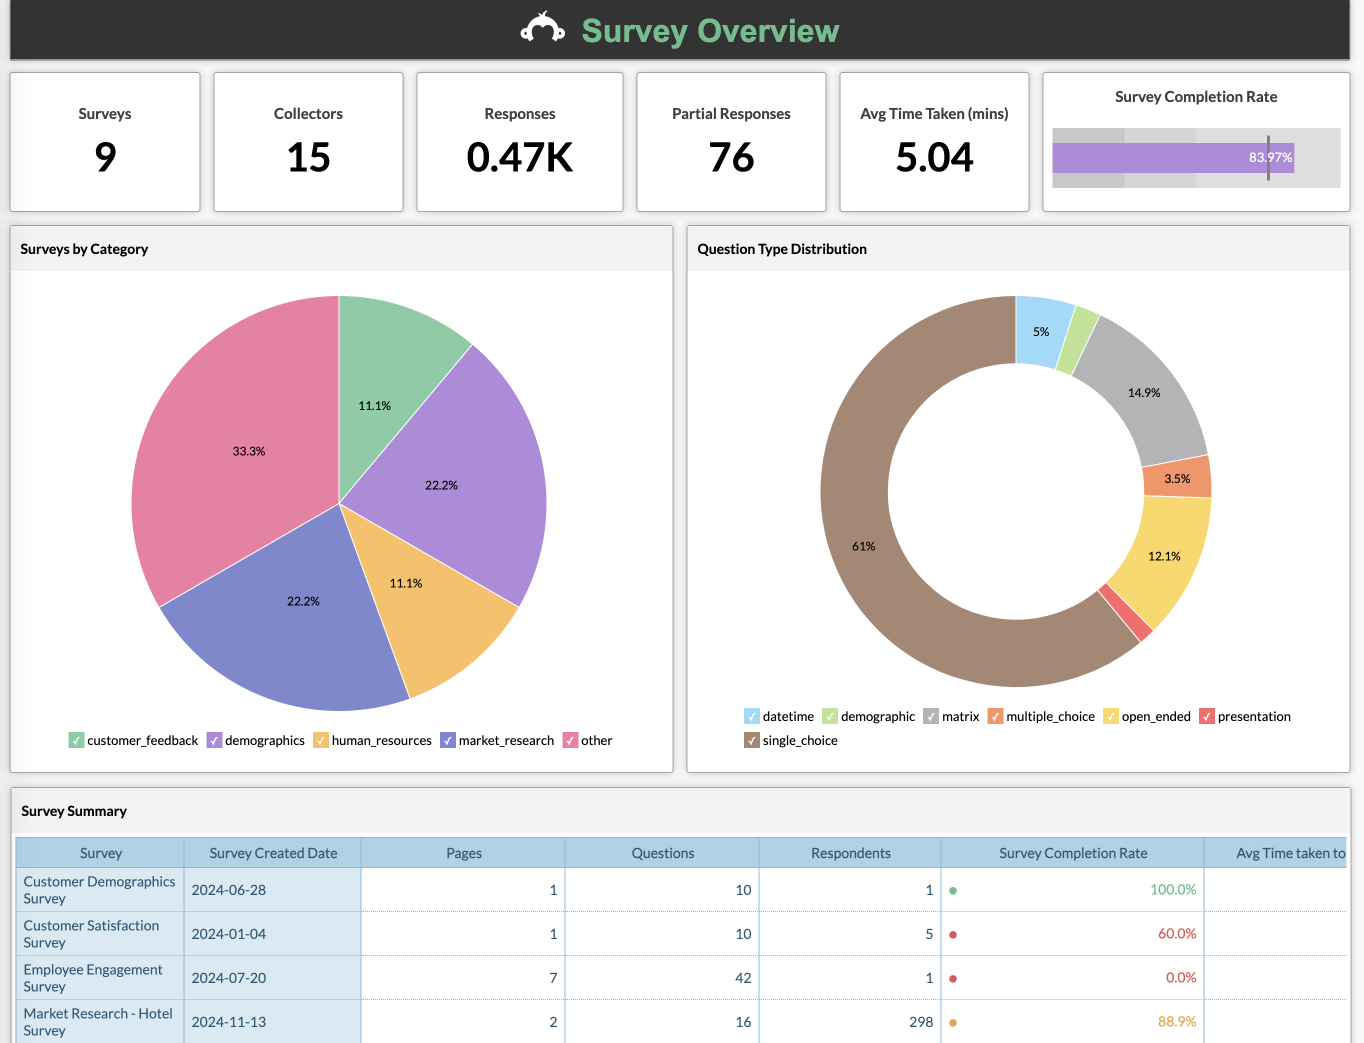
Task: Open the Customer Satisfaction Survey row
Action: [91, 934]
